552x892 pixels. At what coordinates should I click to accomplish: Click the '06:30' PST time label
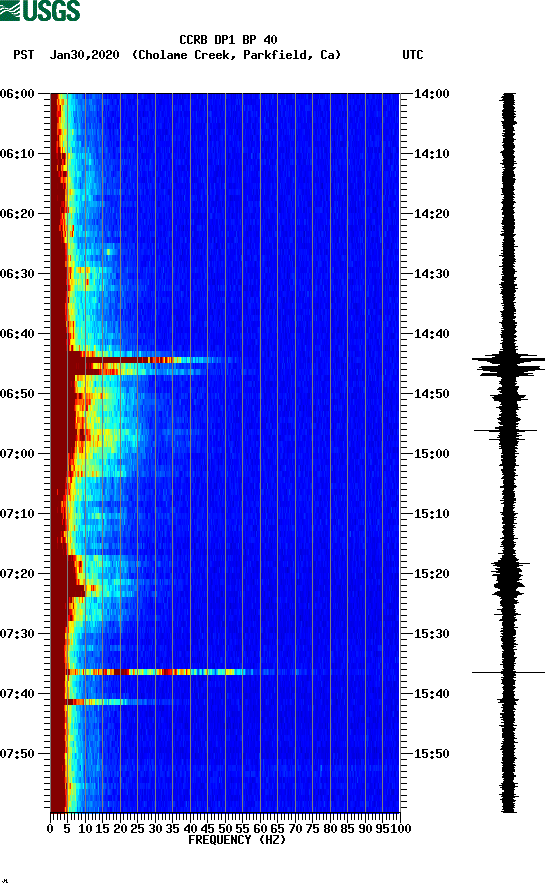coord(18,274)
